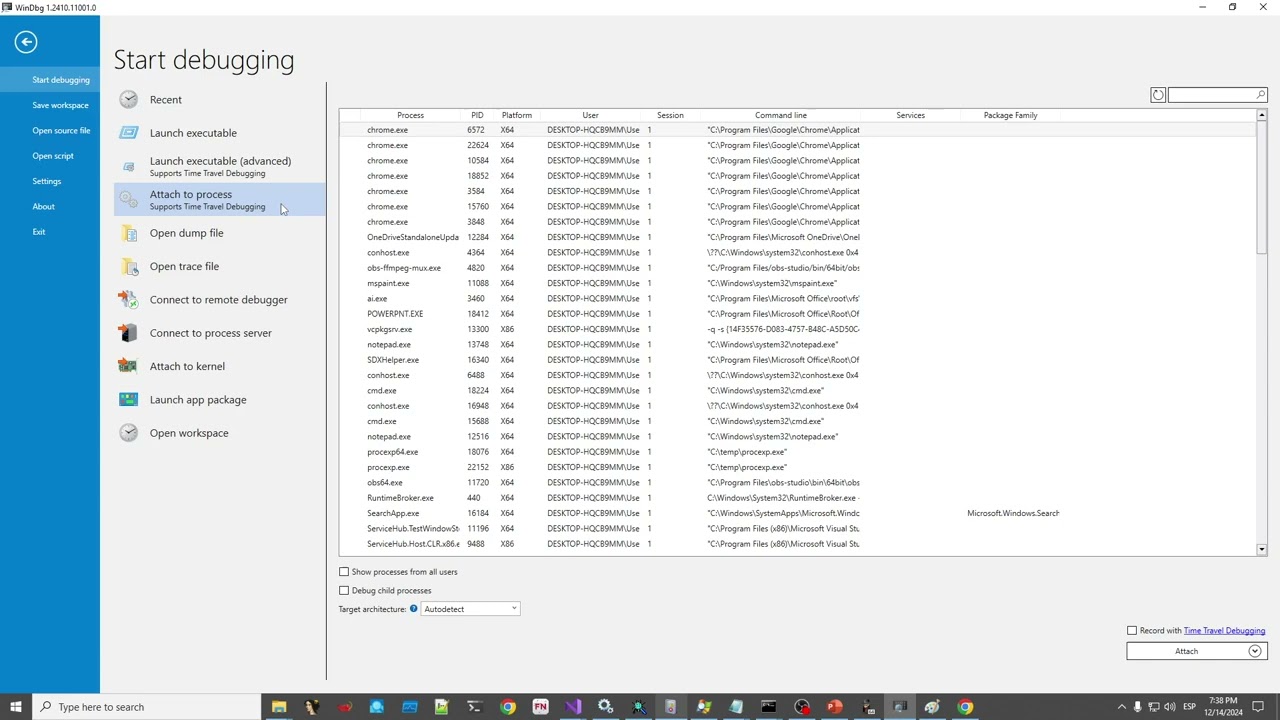Select cmd.exe with PID 18224

coord(797,390)
